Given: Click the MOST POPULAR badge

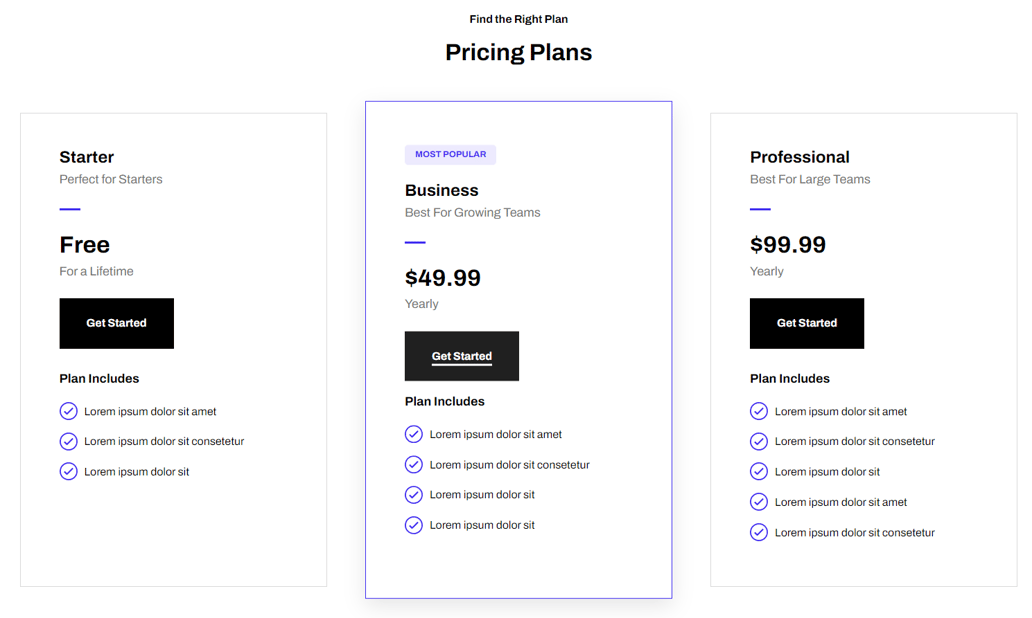Looking at the screenshot, I should (450, 154).
